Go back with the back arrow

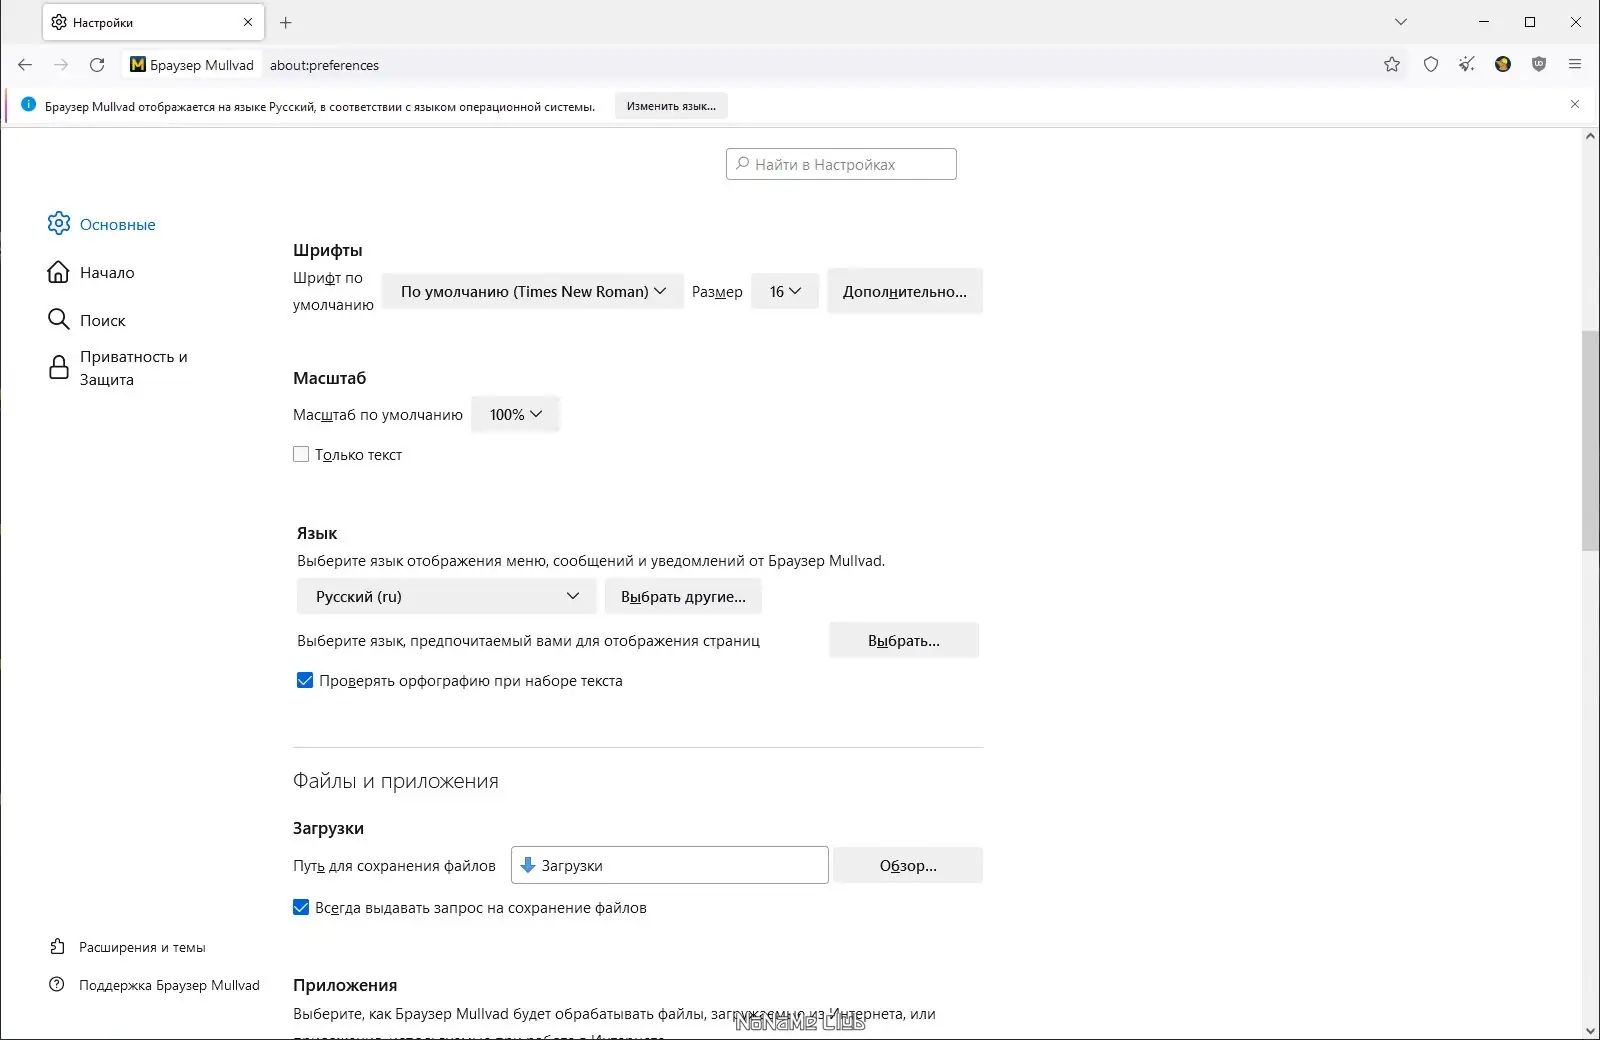point(25,65)
